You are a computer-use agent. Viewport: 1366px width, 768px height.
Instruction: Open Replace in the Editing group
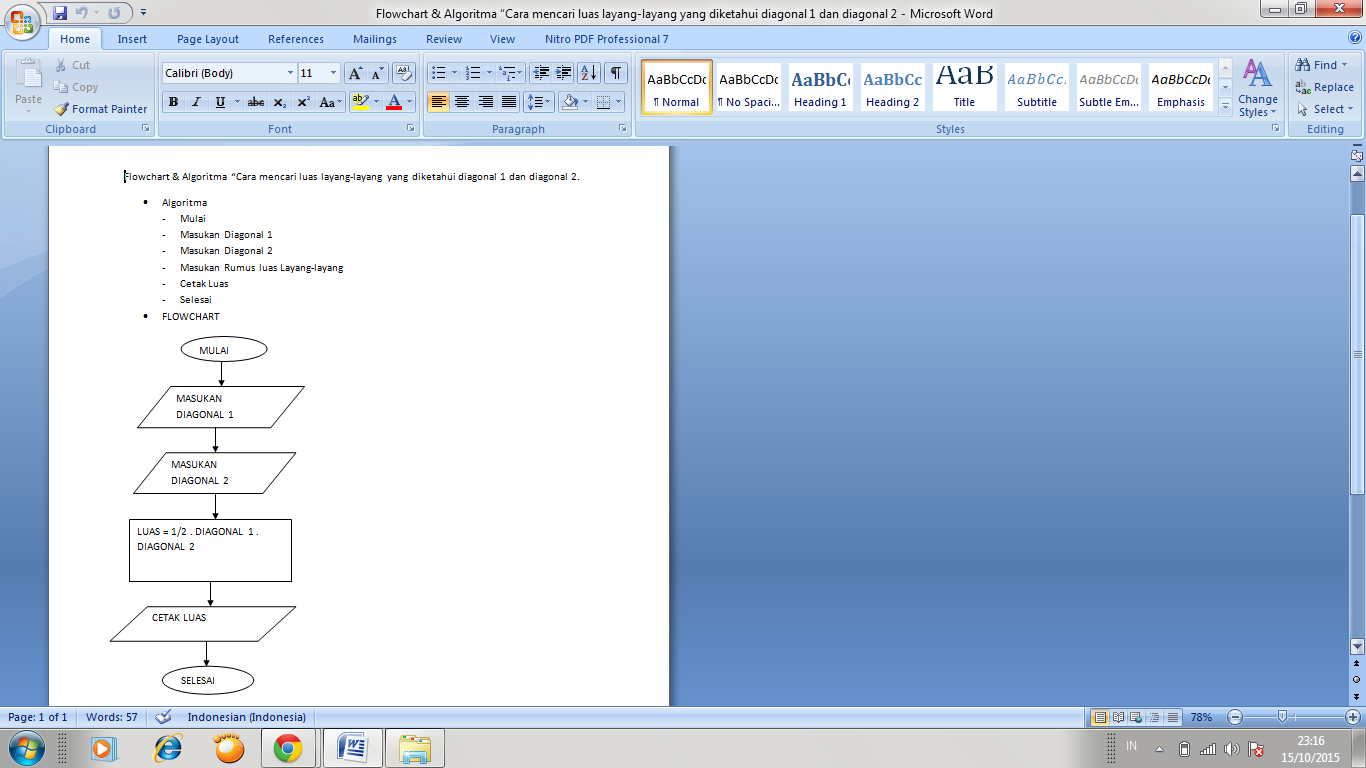(1325, 87)
